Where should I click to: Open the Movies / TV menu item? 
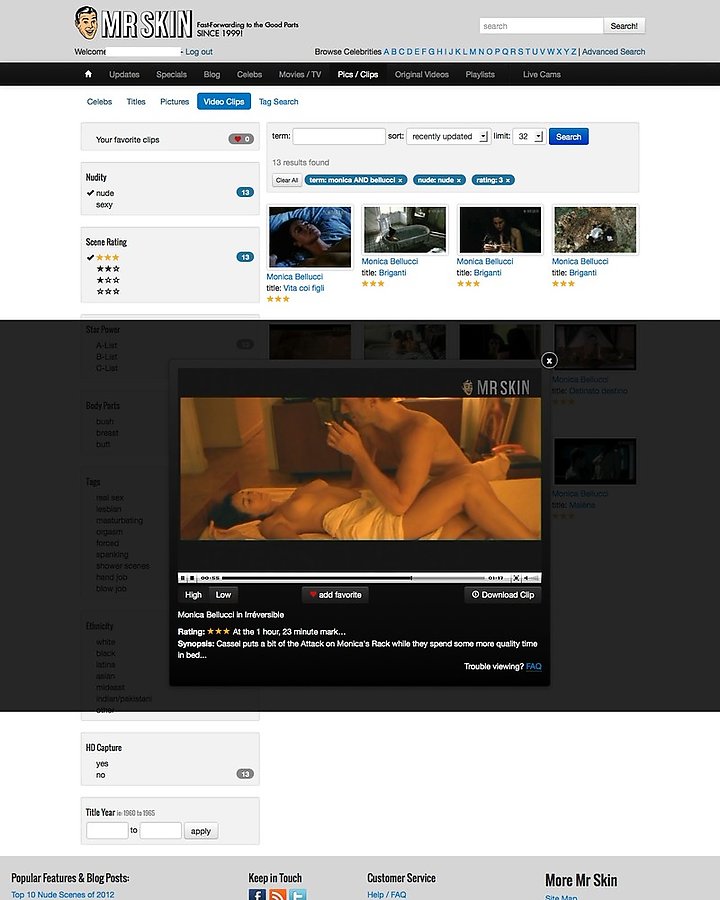pos(300,74)
